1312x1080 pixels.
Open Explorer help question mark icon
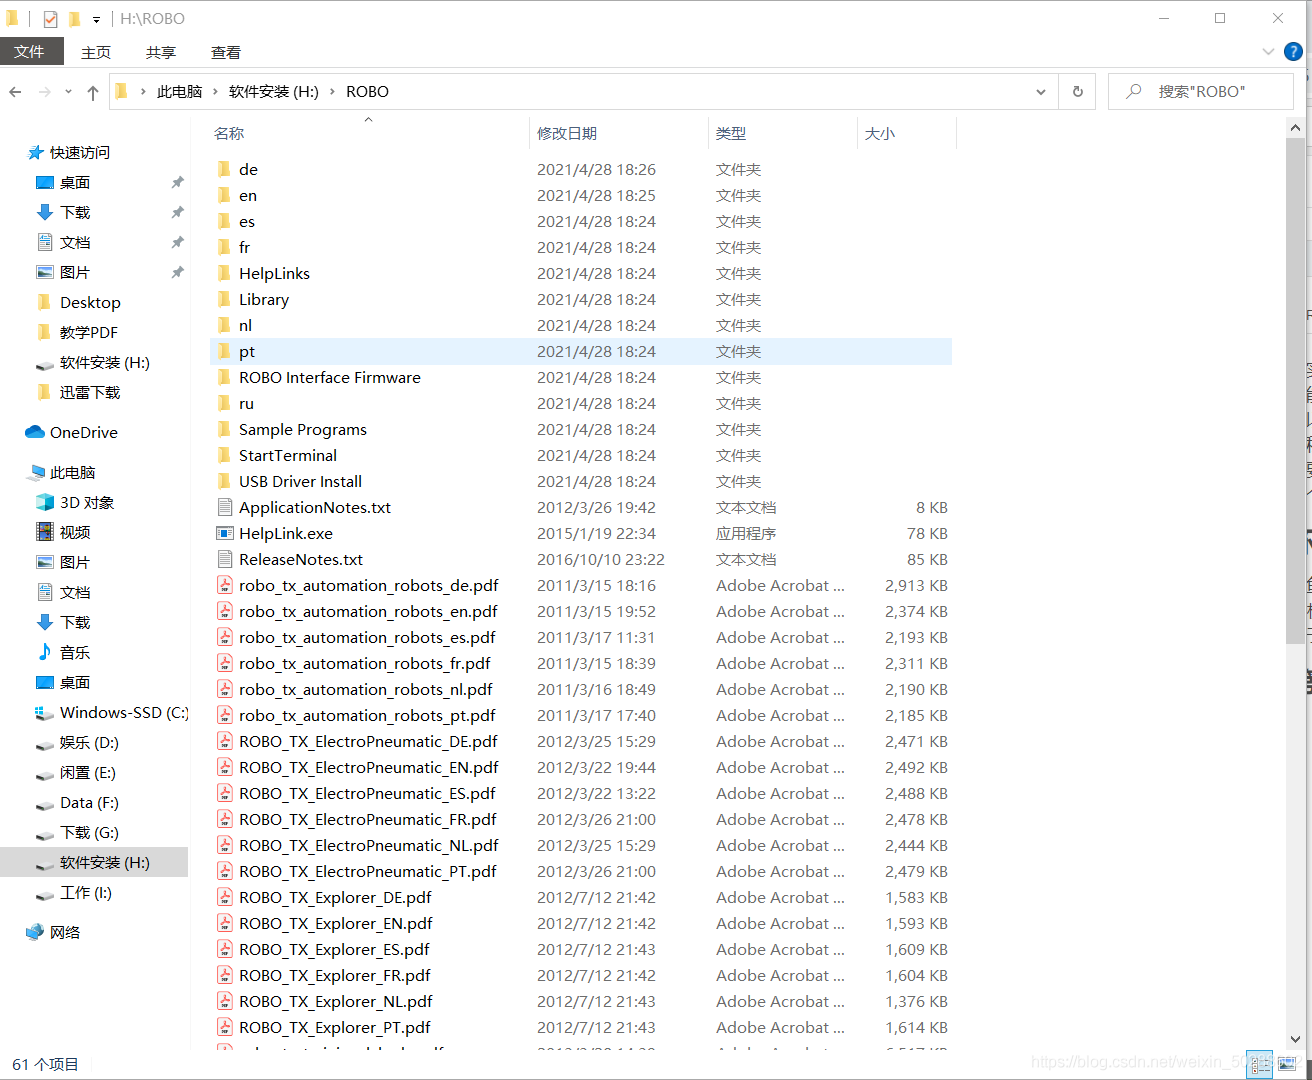(x=1293, y=52)
